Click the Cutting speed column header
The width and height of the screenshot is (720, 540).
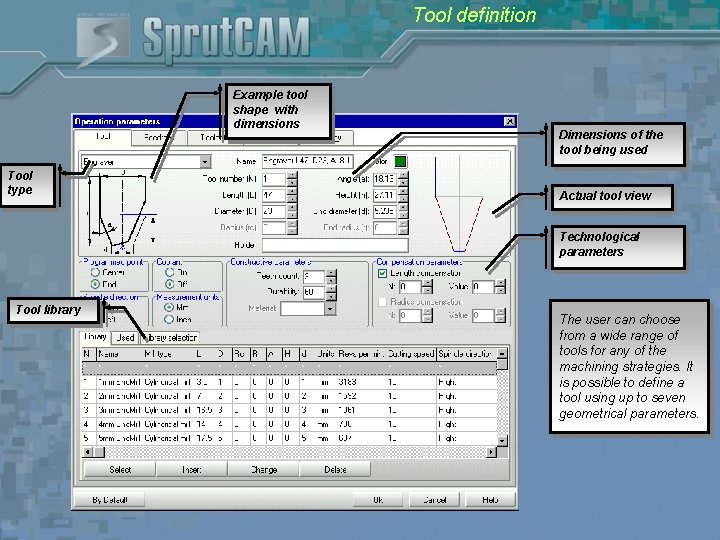click(x=411, y=354)
